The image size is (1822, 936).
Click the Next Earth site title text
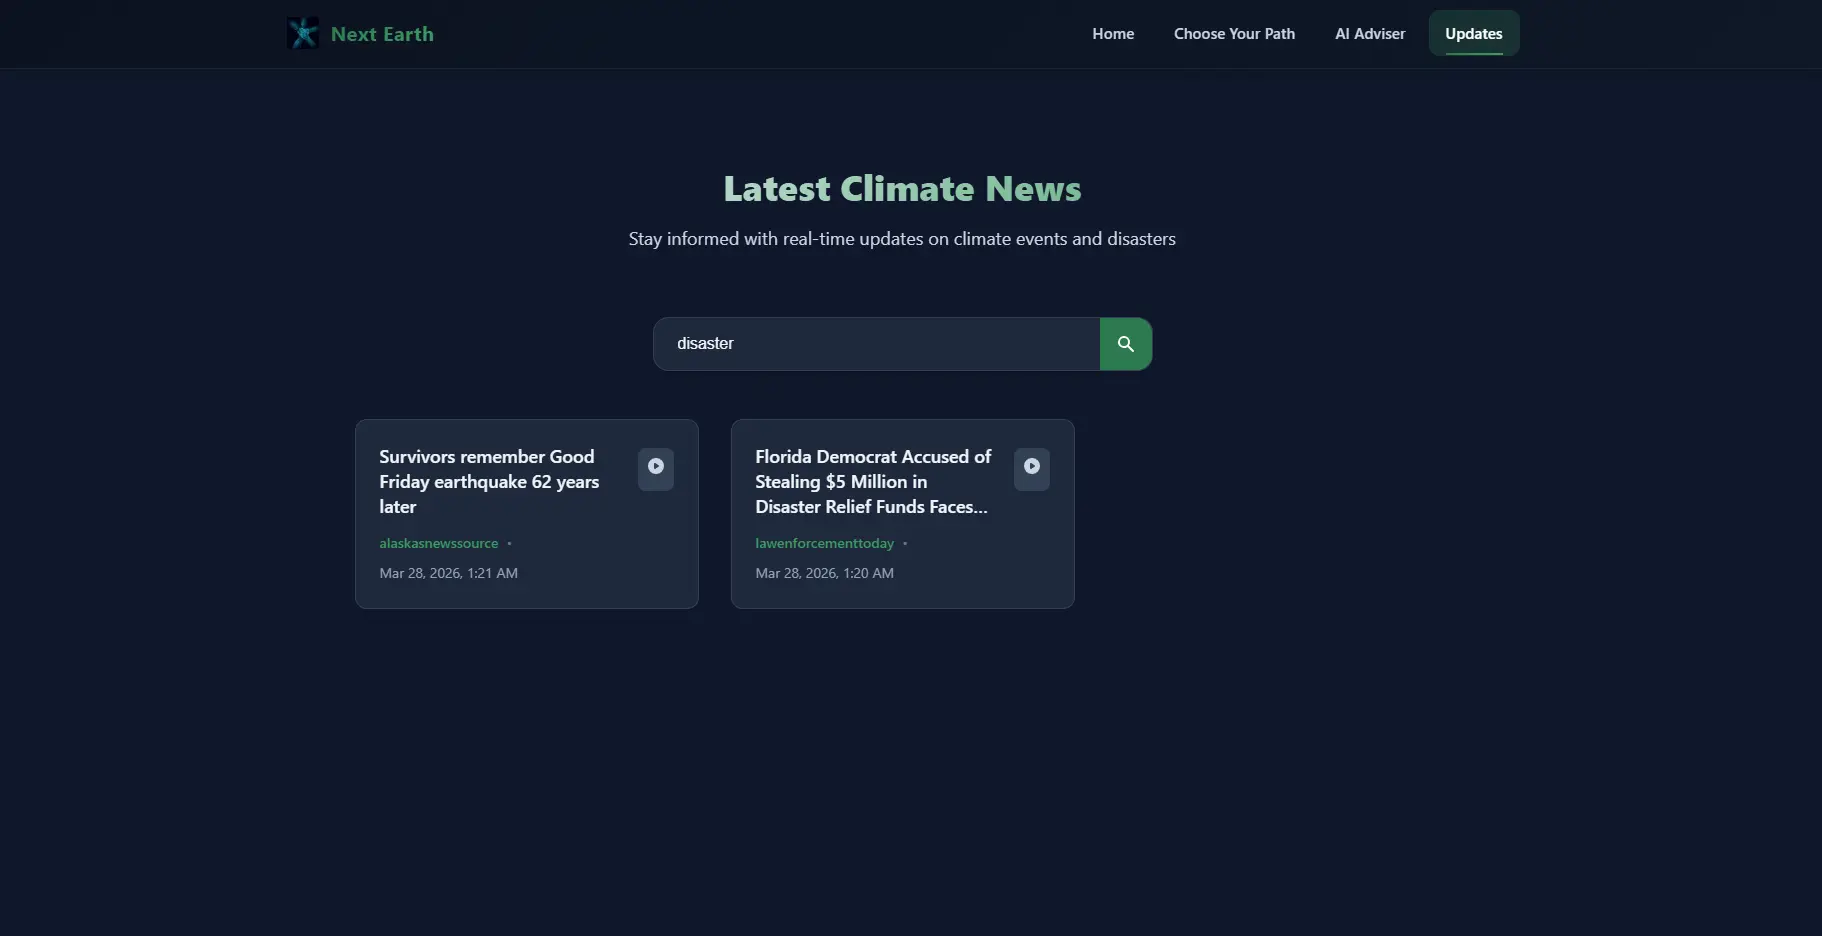(383, 33)
